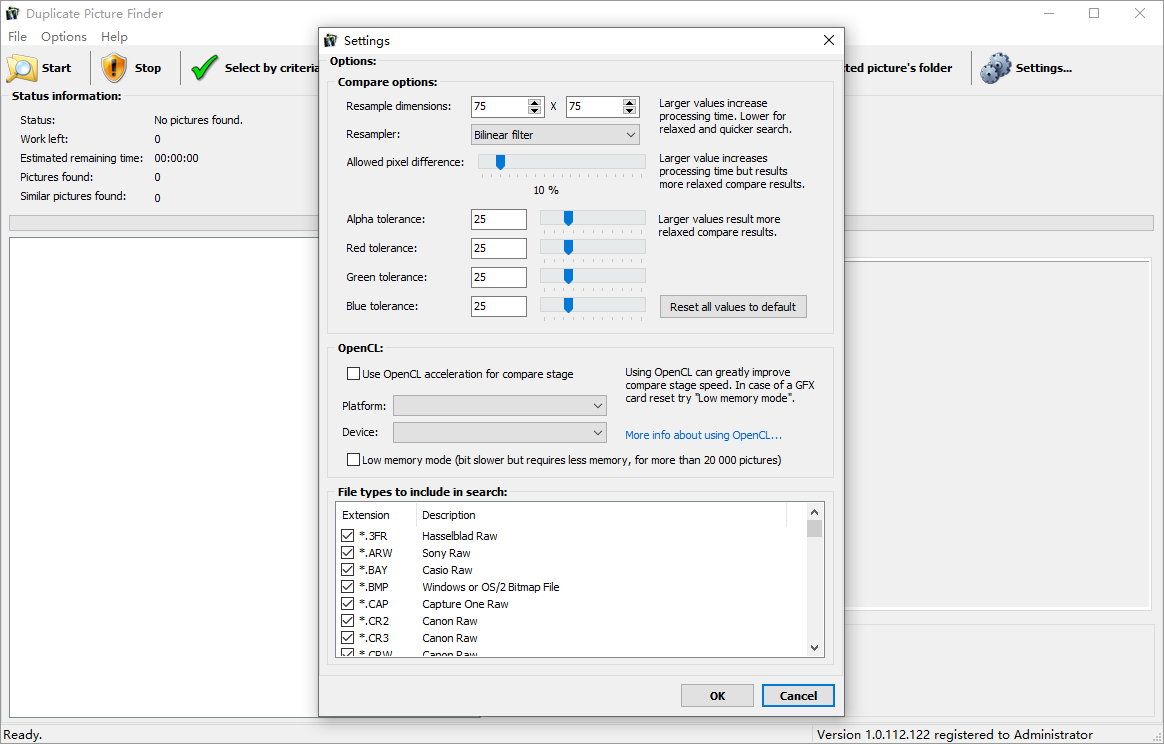The image size is (1164, 744).
Task: Click the Alpha tolerance slider
Action: tap(592, 218)
